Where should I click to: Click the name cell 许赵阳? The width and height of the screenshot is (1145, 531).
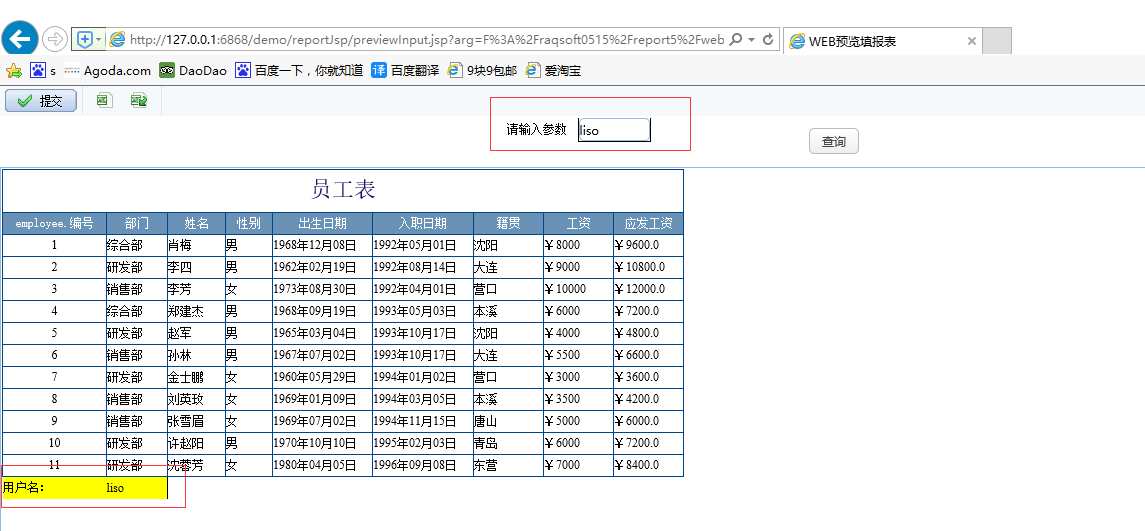tap(196, 443)
